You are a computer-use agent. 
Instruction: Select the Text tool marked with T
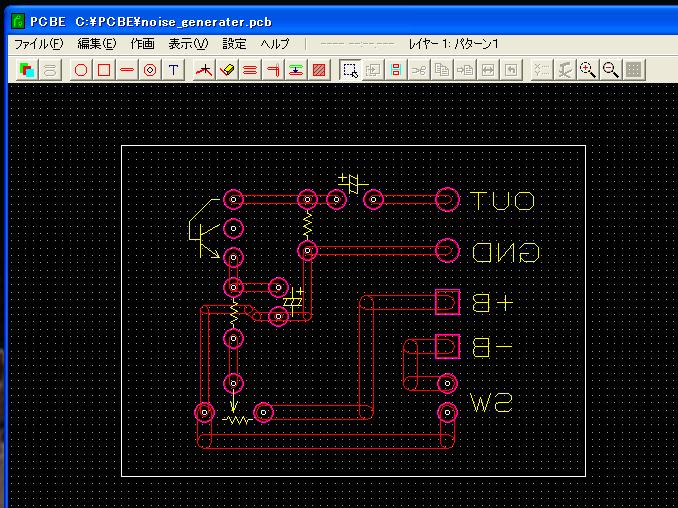(173, 70)
